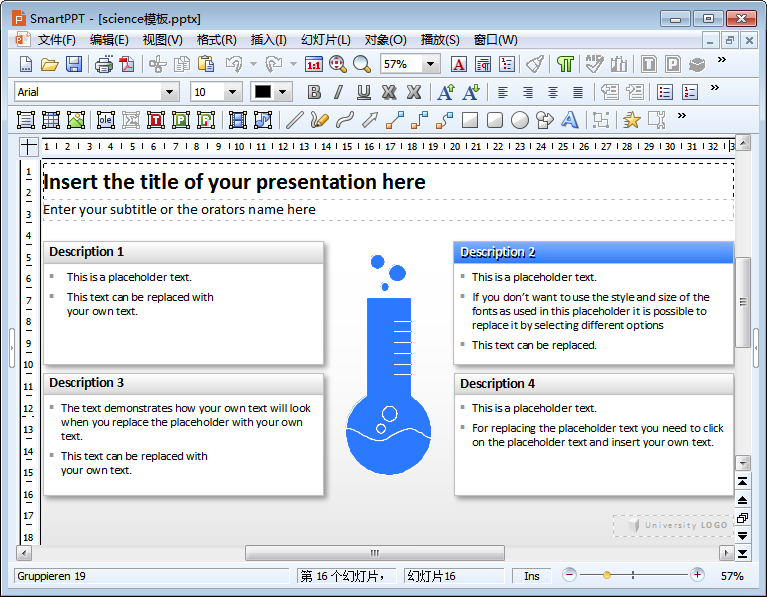Align text right
Screen dimensions: 767x597
528,92
